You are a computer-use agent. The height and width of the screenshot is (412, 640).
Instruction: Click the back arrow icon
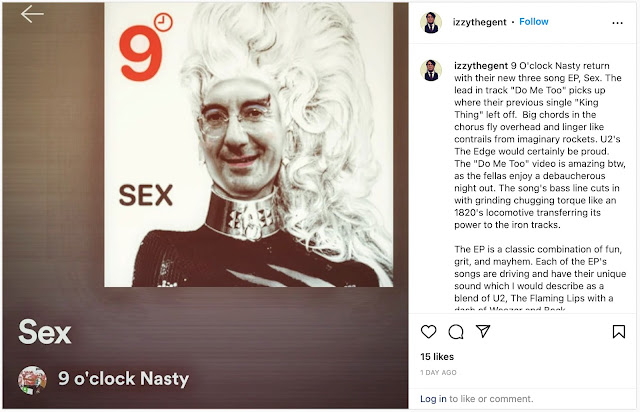tap(32, 14)
